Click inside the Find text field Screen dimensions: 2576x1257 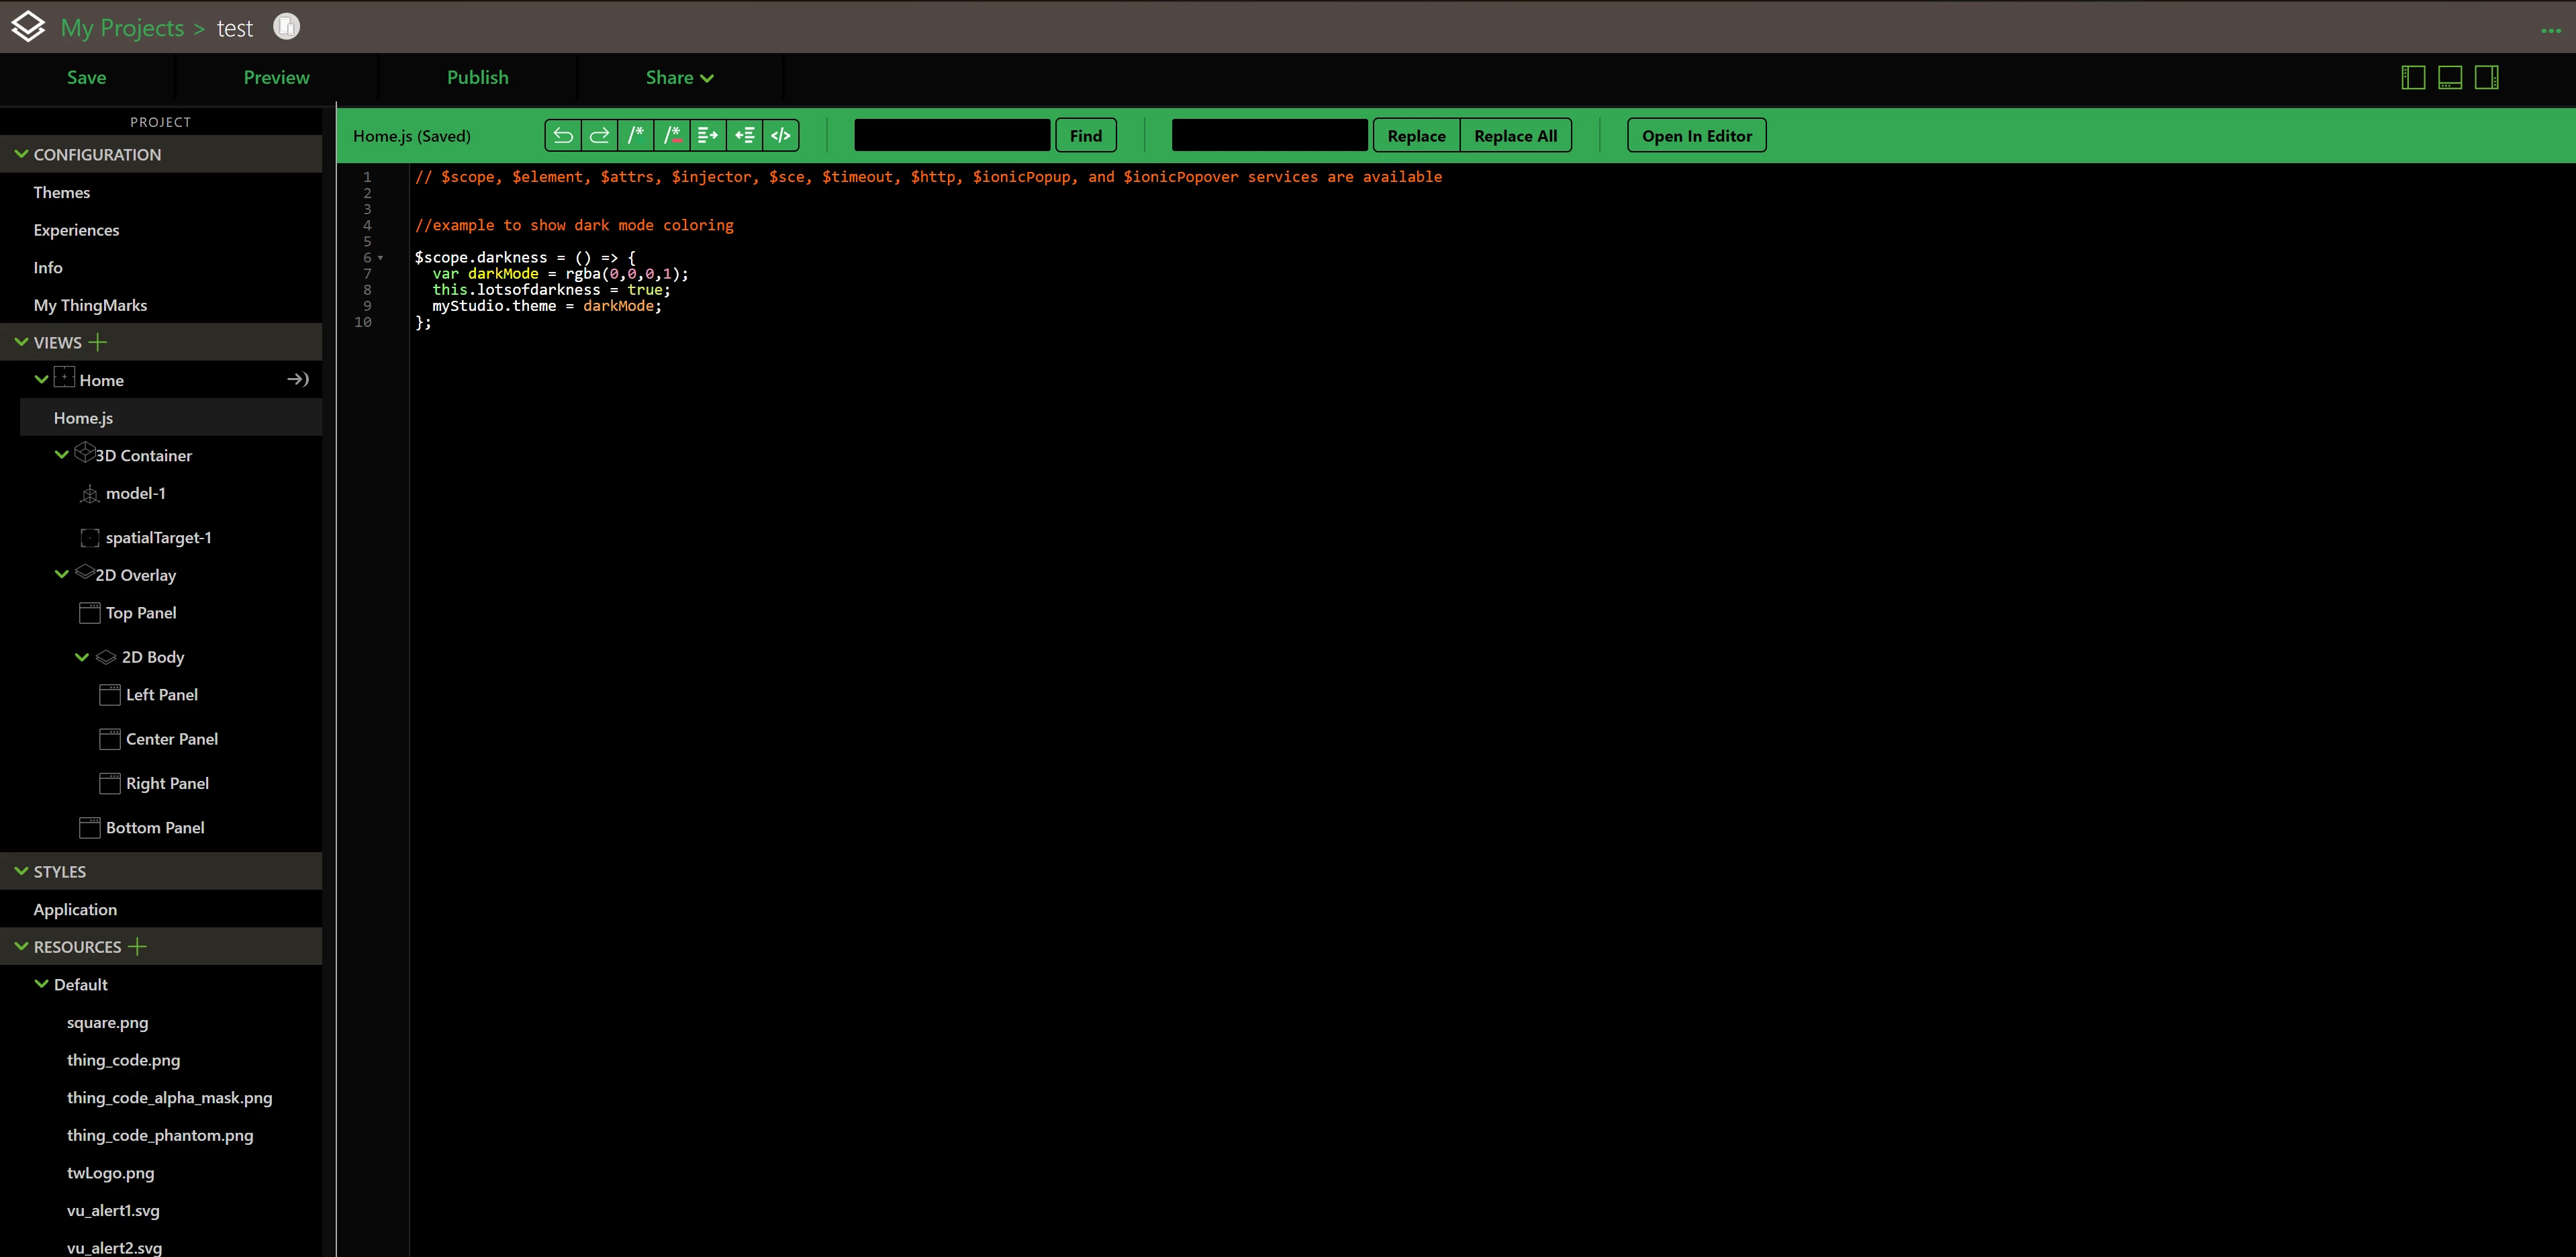click(x=951, y=136)
